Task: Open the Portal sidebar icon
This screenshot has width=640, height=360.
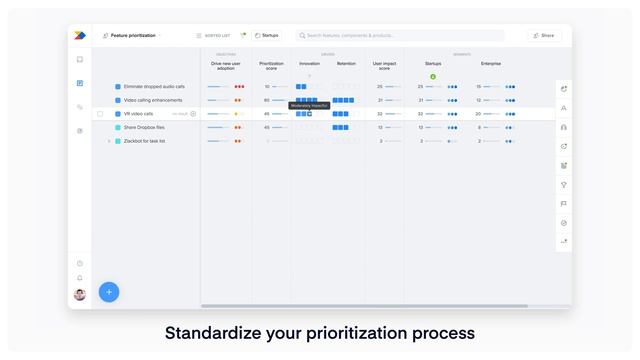Action: [80, 131]
